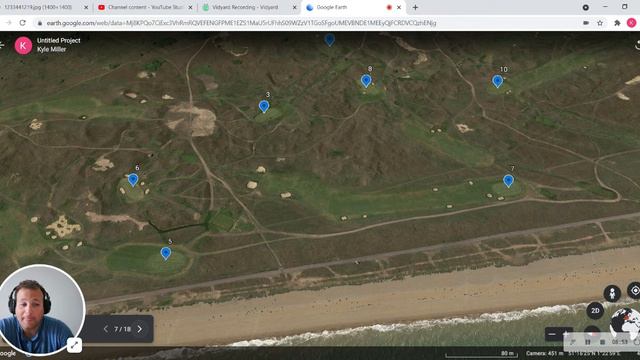
Task: Open placemark pin number 7
Action: click(x=508, y=180)
